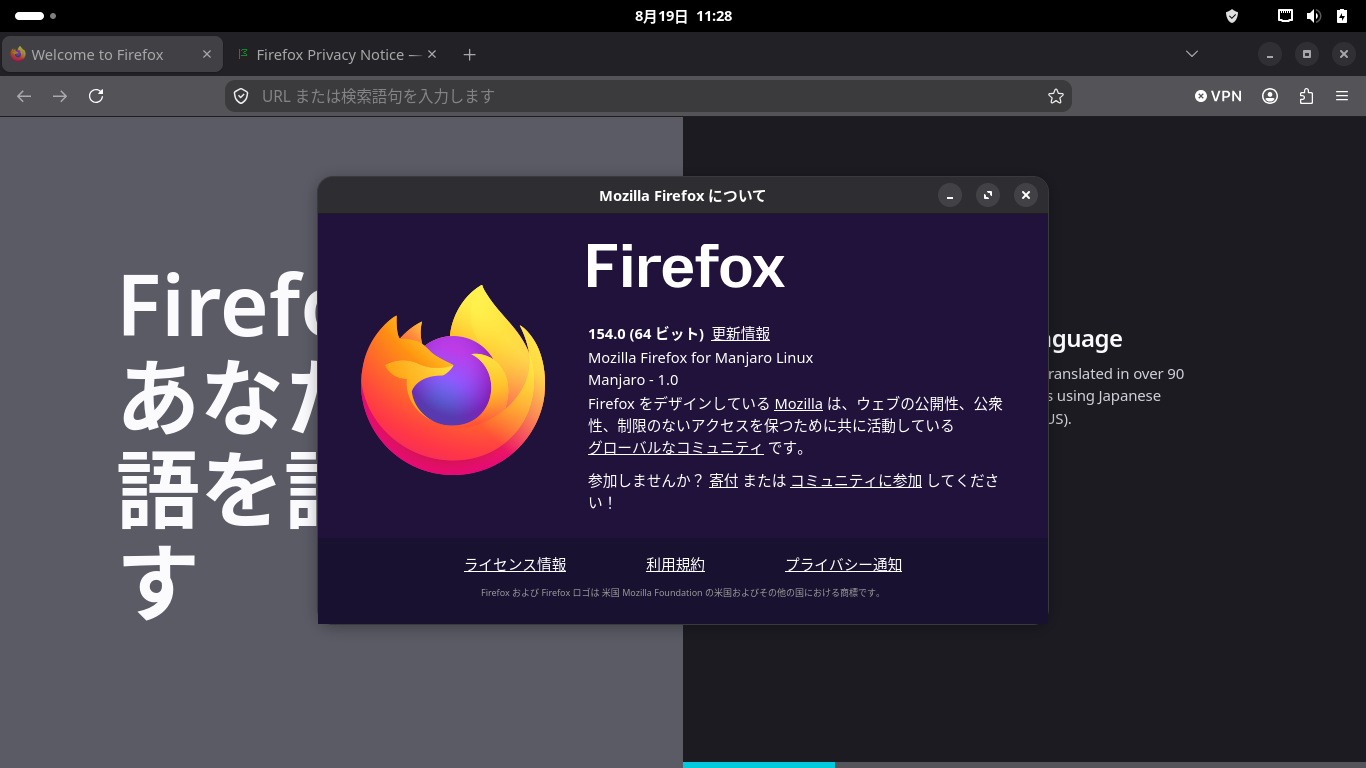Screen dimensions: 1366x768
Task: Switch to the Welcome to Firefox tab
Action: tap(112, 54)
